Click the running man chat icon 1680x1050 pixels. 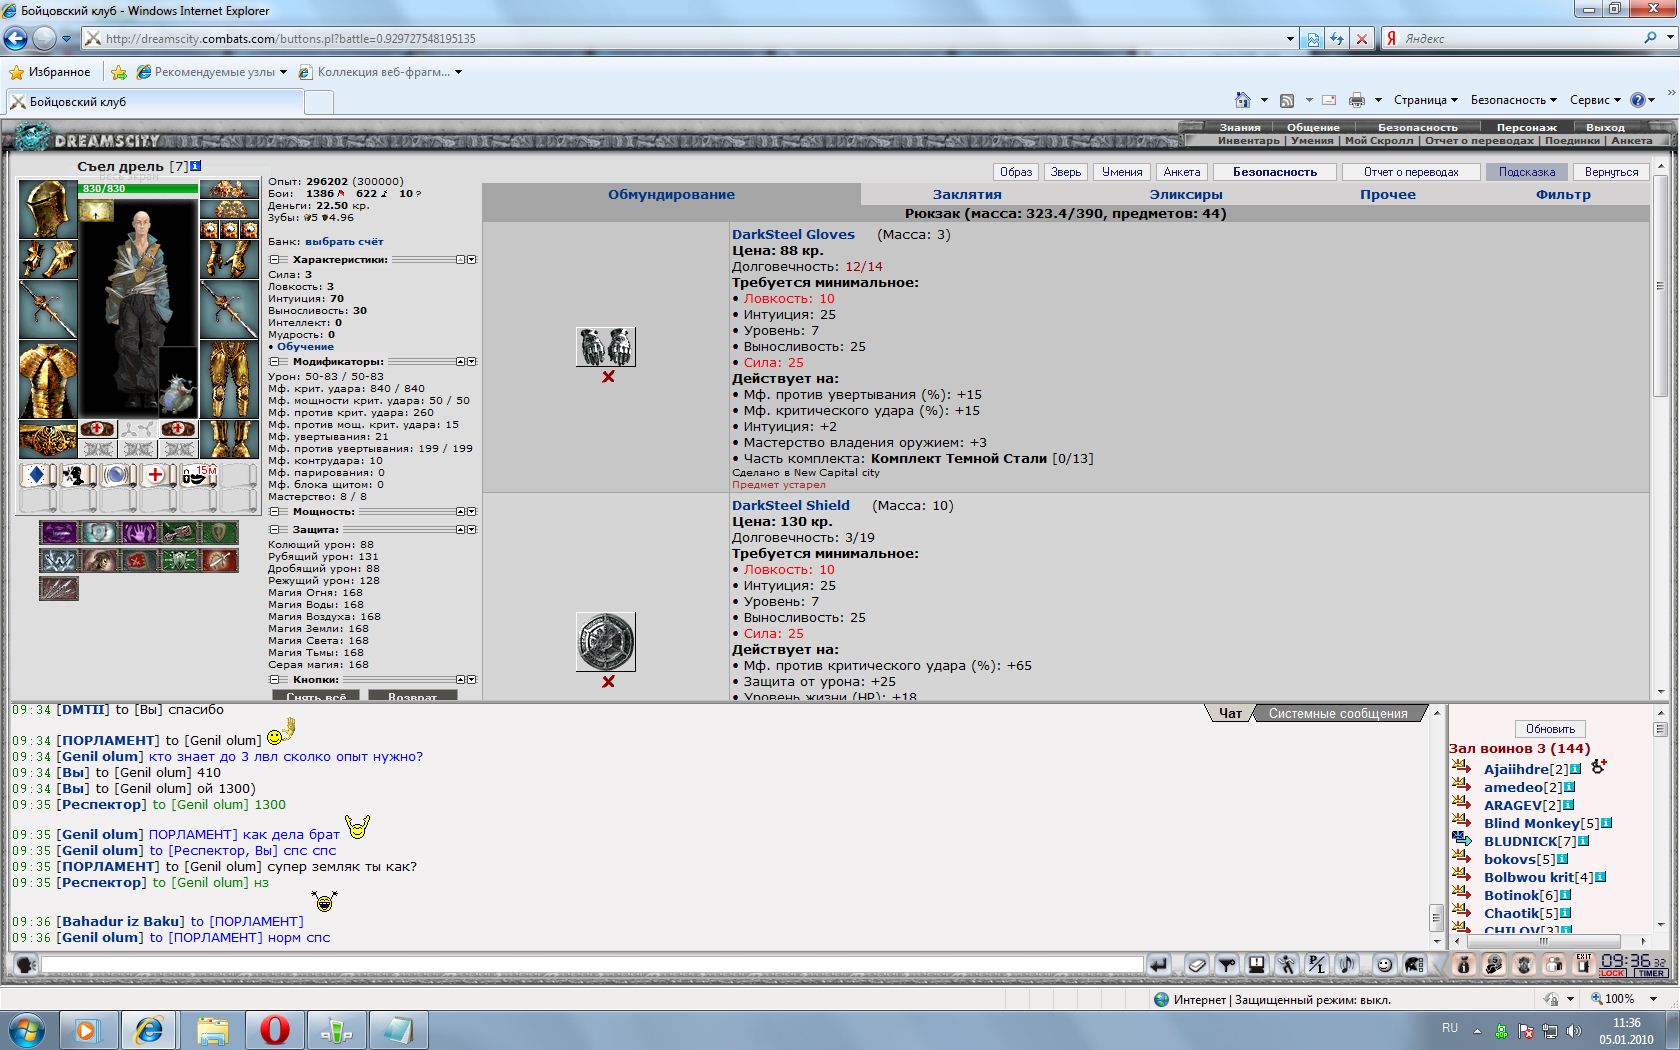tap(1286, 965)
